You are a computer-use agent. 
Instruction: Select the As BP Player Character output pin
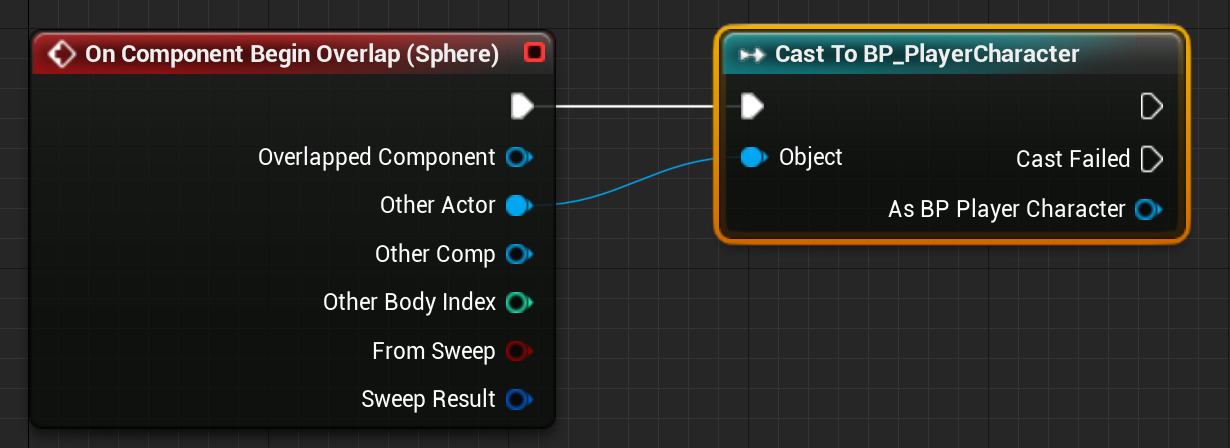1146,210
